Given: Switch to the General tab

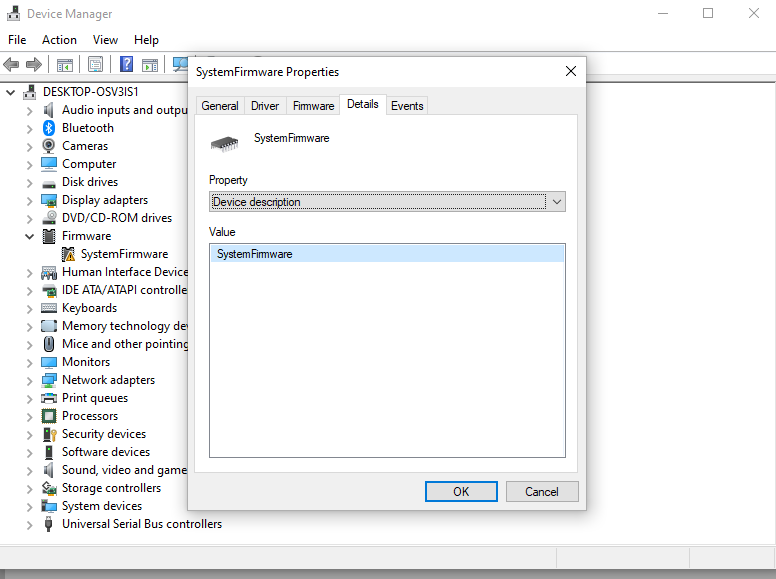Looking at the screenshot, I should pyautogui.click(x=220, y=106).
